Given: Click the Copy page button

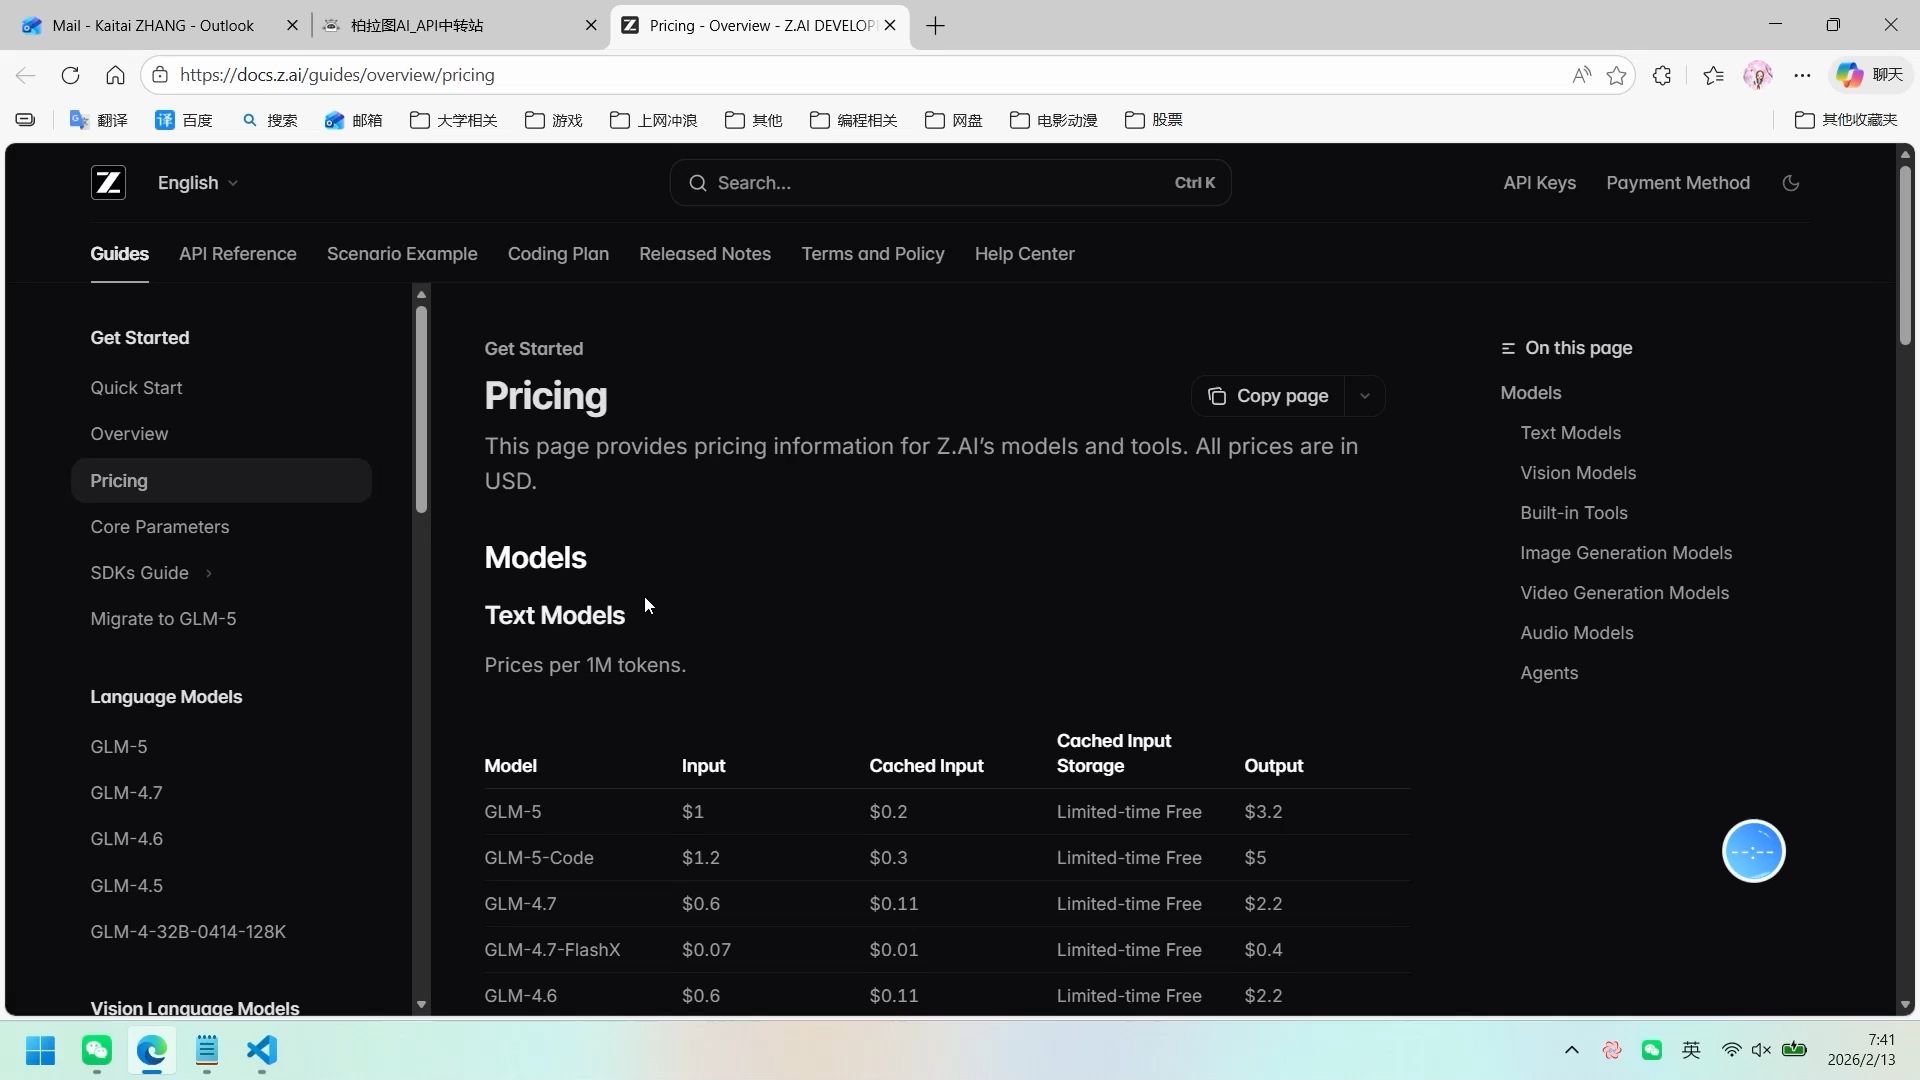Looking at the screenshot, I should 1268,396.
